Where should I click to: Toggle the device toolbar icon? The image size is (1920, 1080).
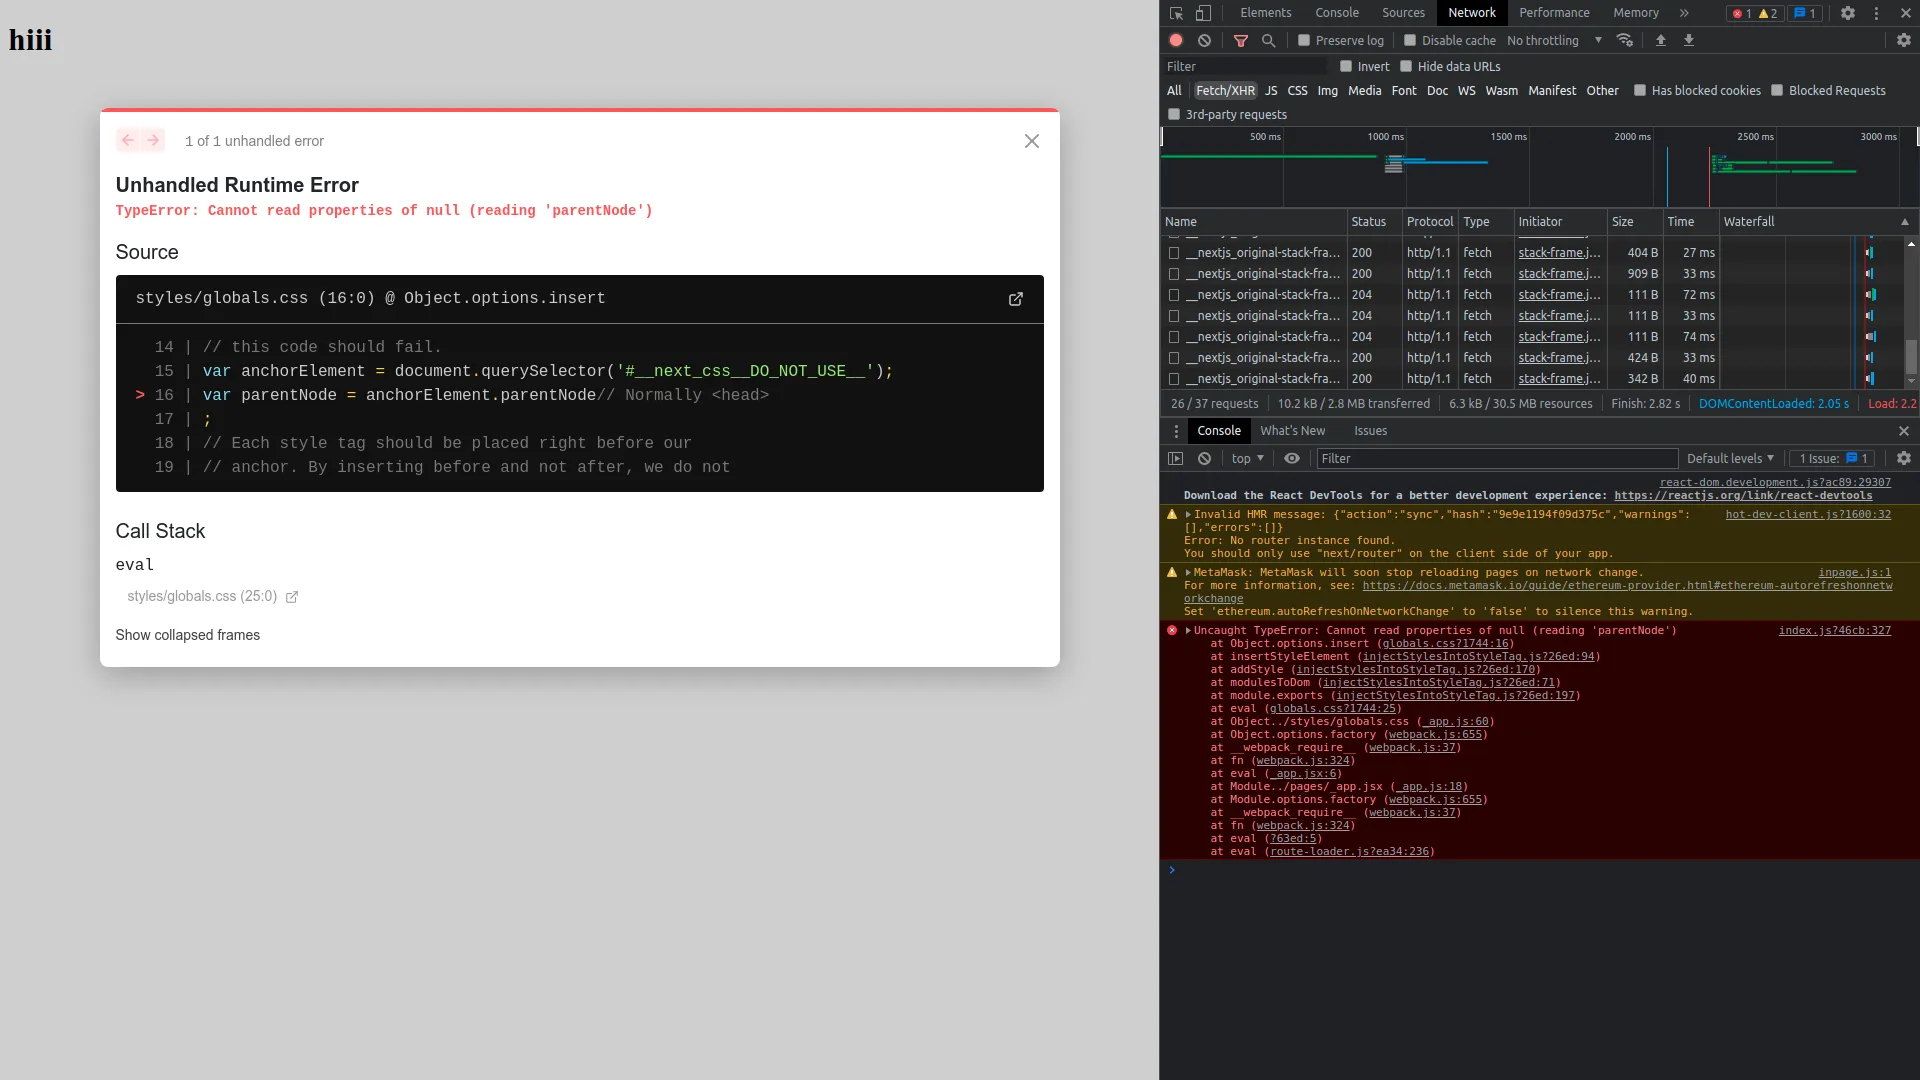tap(1203, 13)
